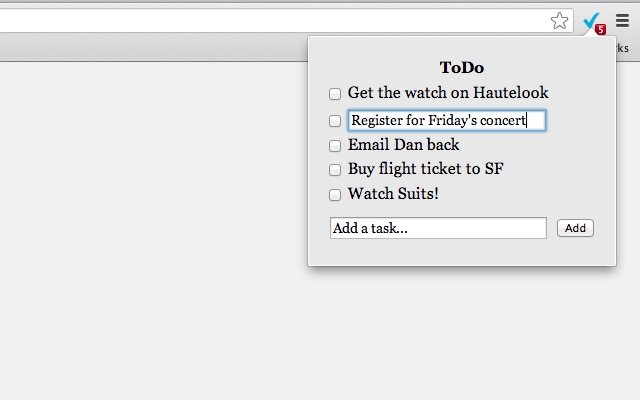Screen dimensions: 640x400
Task: Click the Email Dan back task label
Action: (x=404, y=145)
